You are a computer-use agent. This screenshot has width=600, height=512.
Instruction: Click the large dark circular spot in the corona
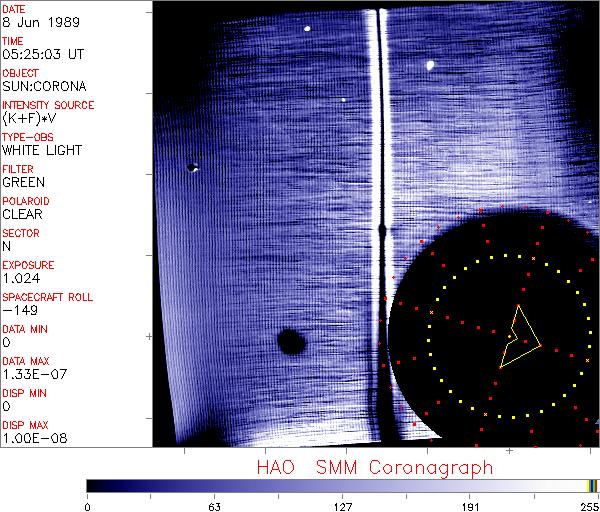(x=290, y=343)
